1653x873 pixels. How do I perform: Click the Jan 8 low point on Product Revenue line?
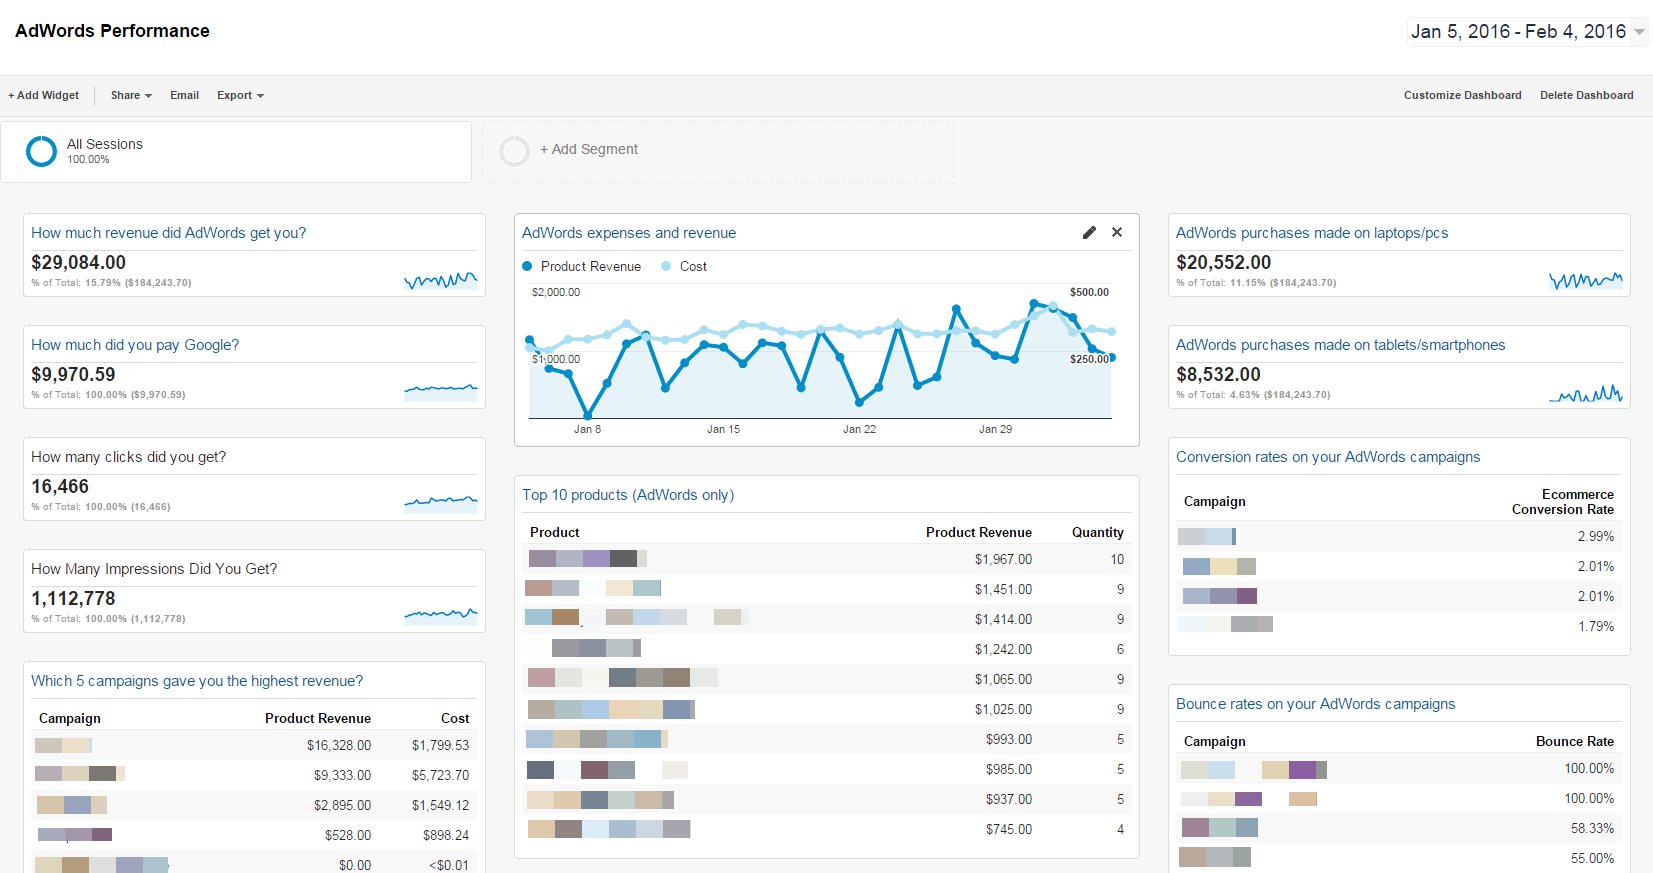tap(587, 415)
